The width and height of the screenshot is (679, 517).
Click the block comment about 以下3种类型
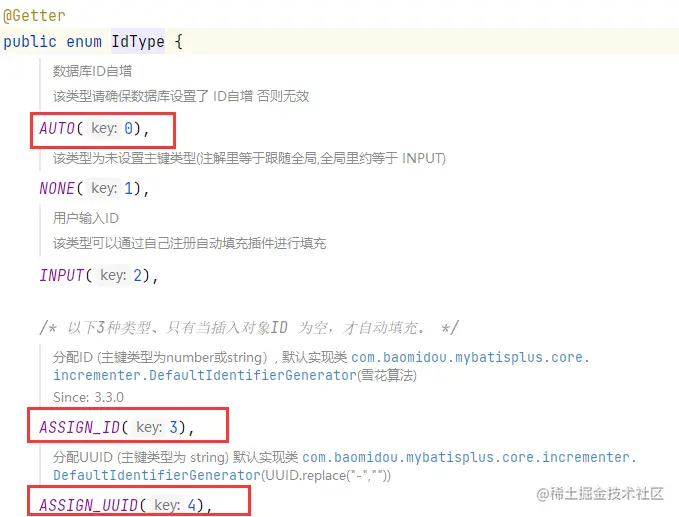249,327
